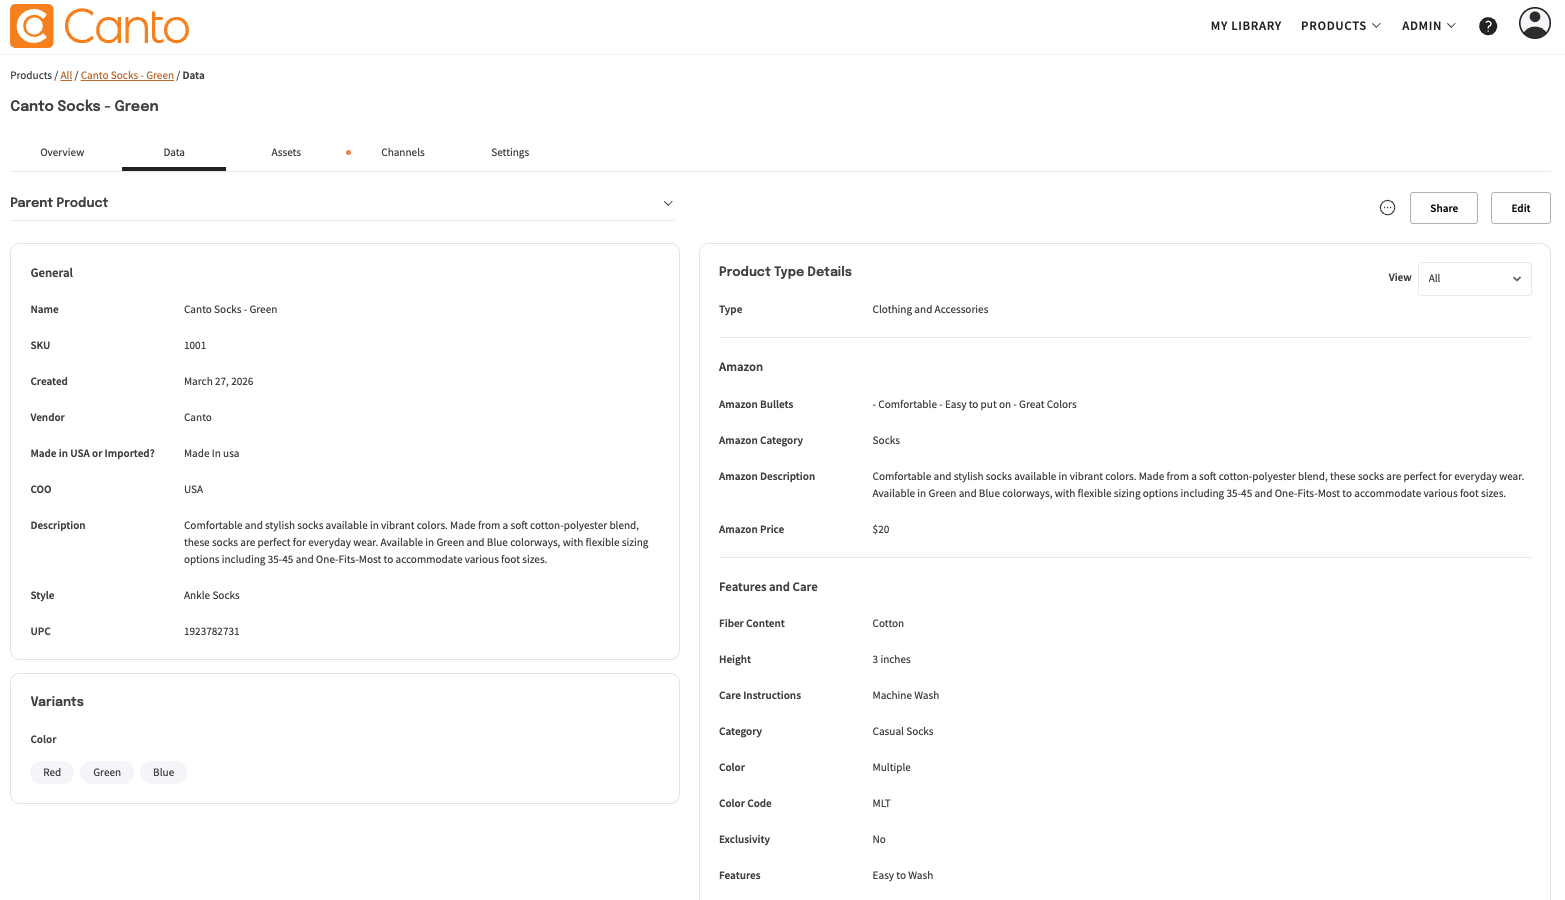Click the COO value USA

coord(194,490)
